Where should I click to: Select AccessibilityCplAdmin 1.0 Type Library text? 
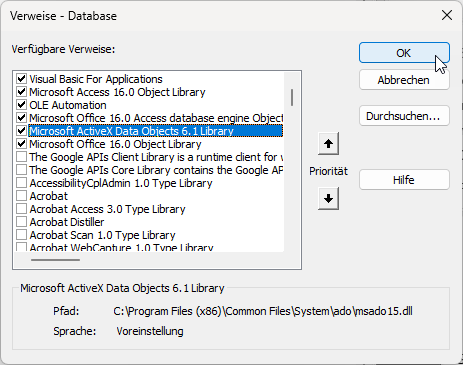pyautogui.click(x=121, y=183)
